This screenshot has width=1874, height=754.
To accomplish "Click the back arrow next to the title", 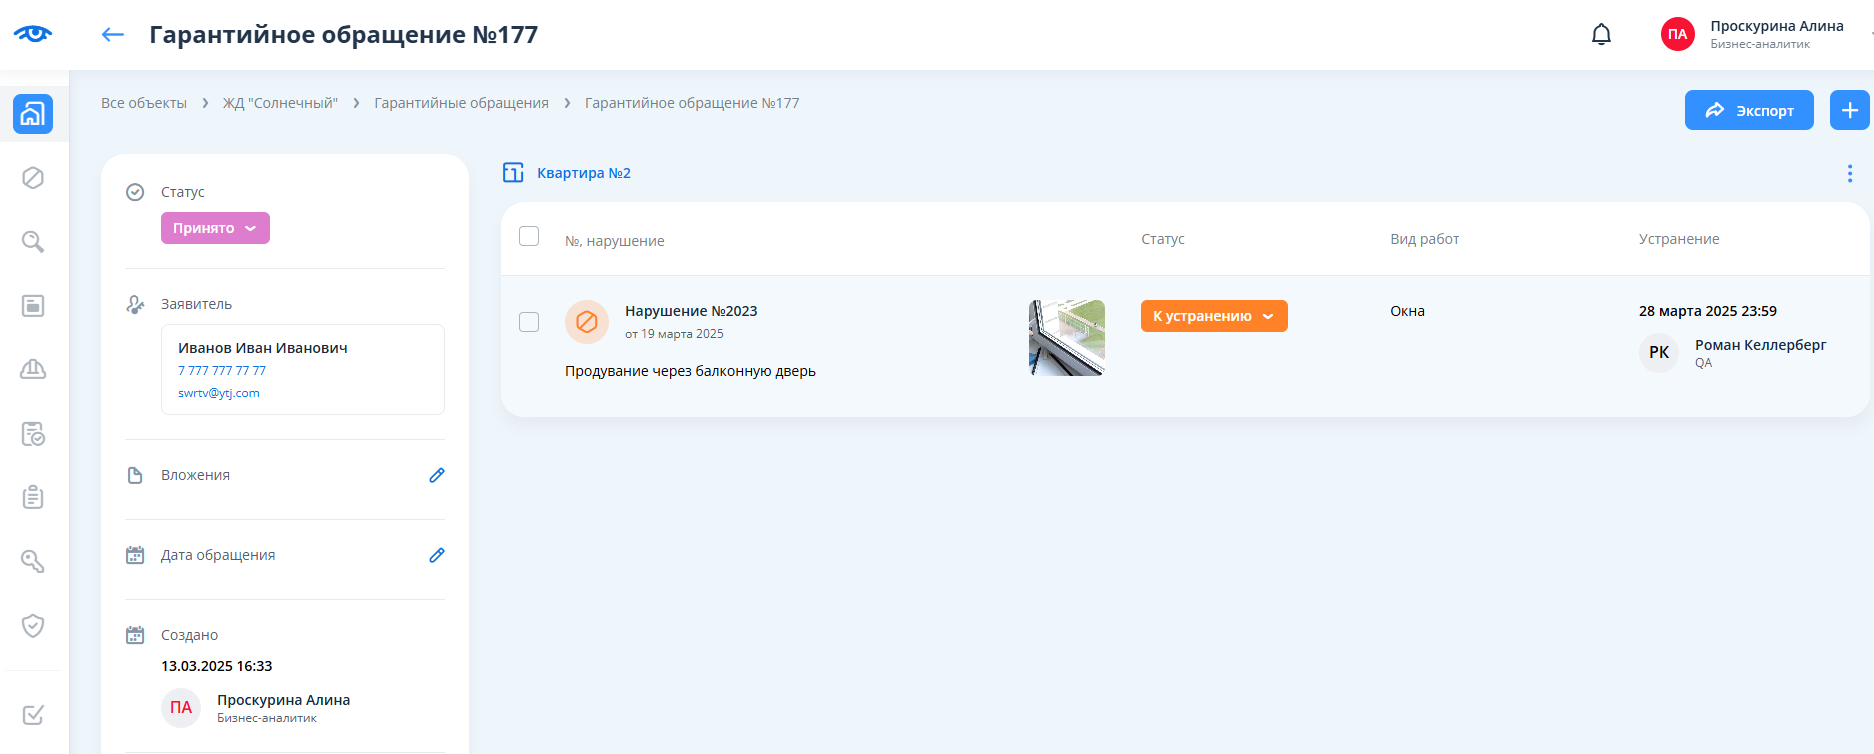I will point(112,35).
